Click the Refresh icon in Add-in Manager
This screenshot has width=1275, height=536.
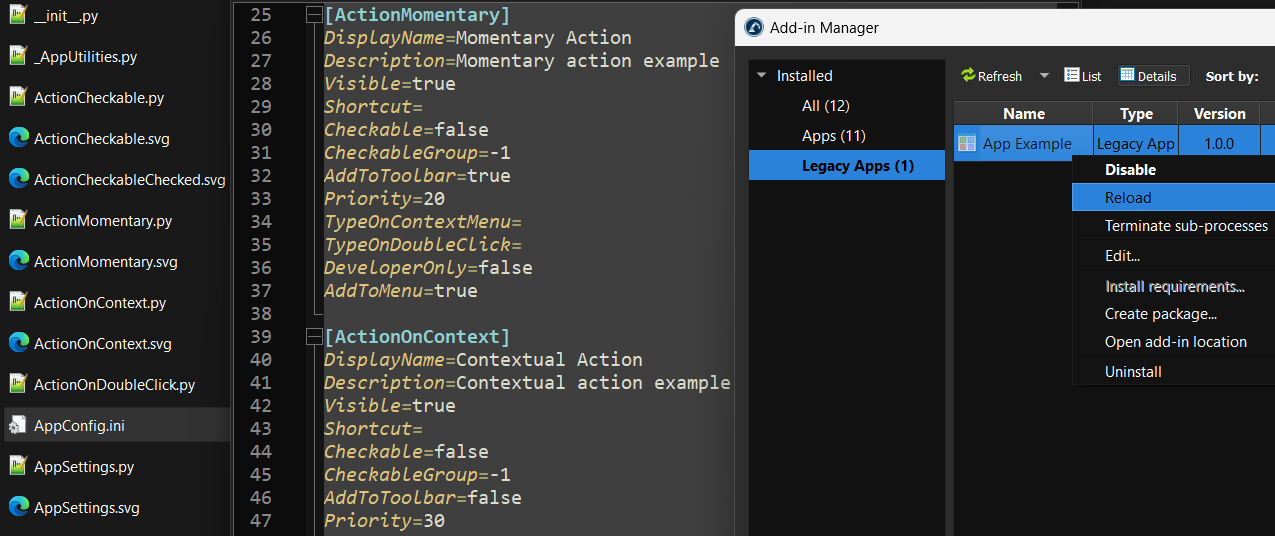968,76
